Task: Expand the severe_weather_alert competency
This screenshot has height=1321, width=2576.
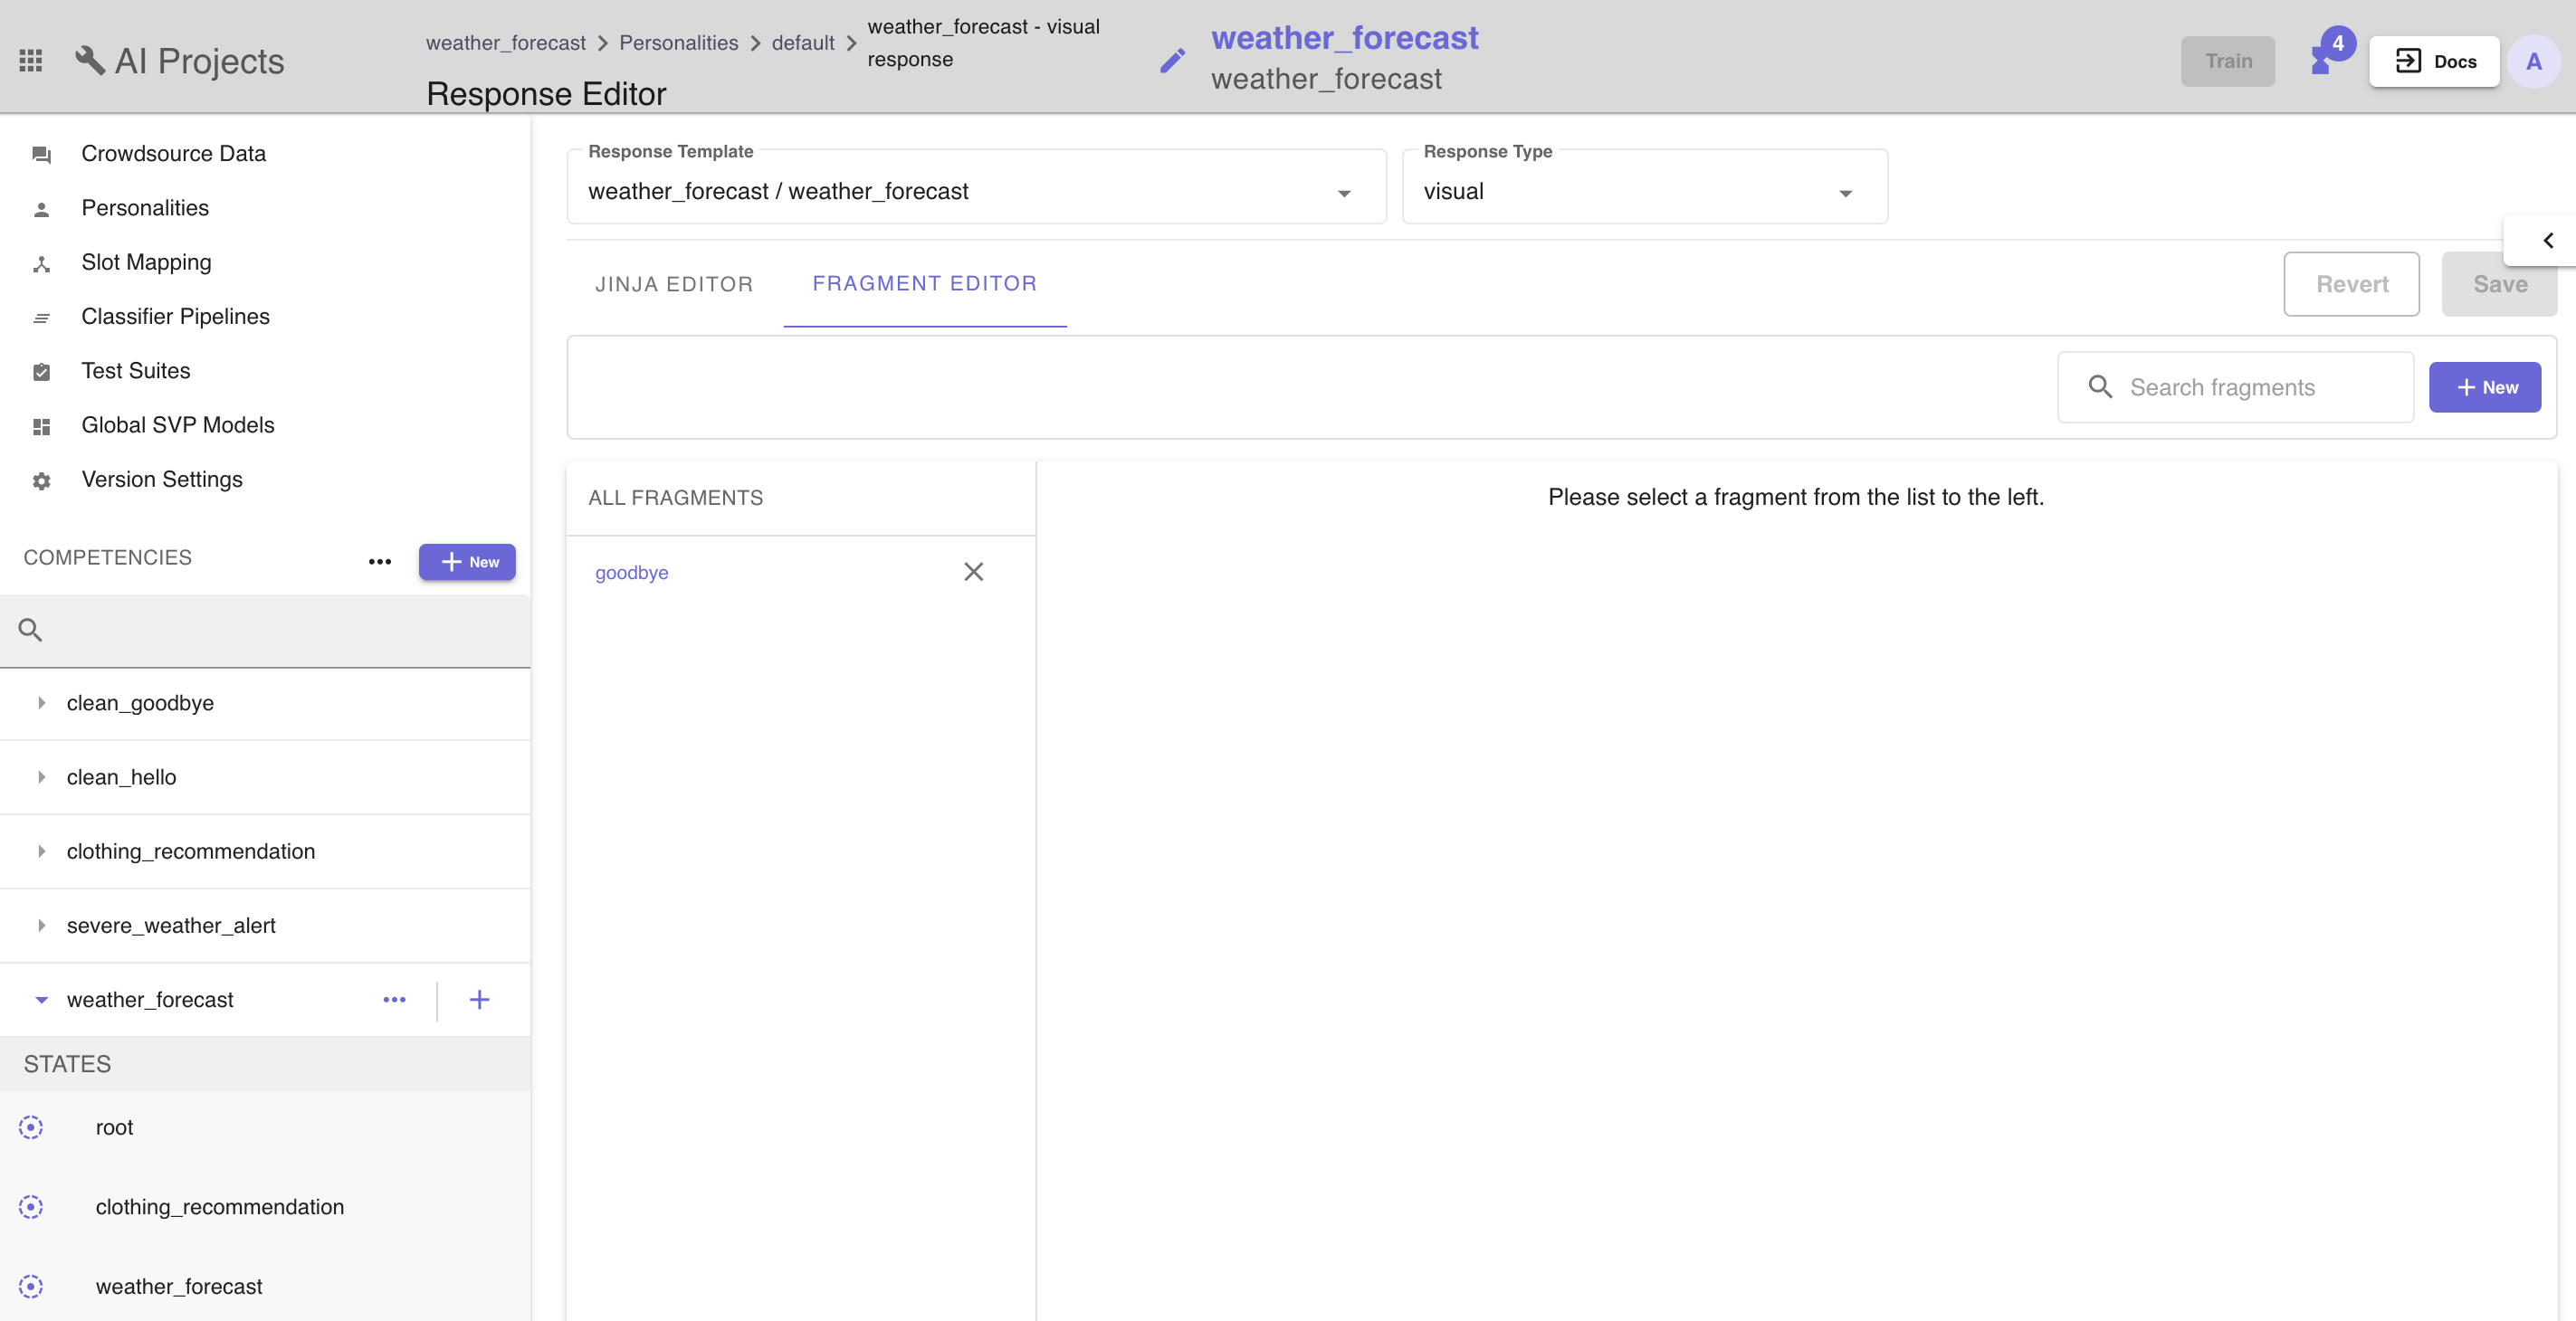Action: pos(41,925)
